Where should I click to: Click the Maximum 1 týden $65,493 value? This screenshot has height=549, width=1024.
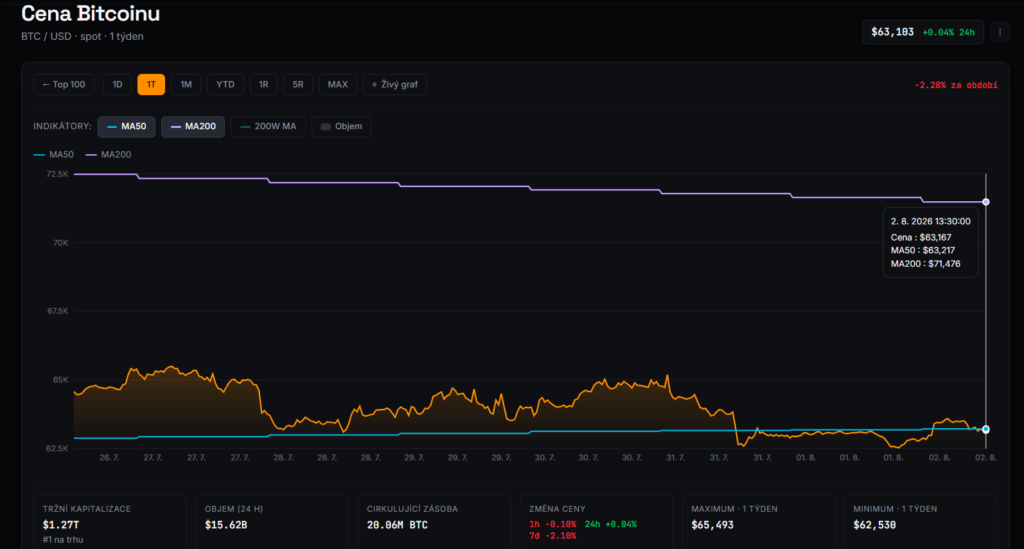[x=712, y=525]
